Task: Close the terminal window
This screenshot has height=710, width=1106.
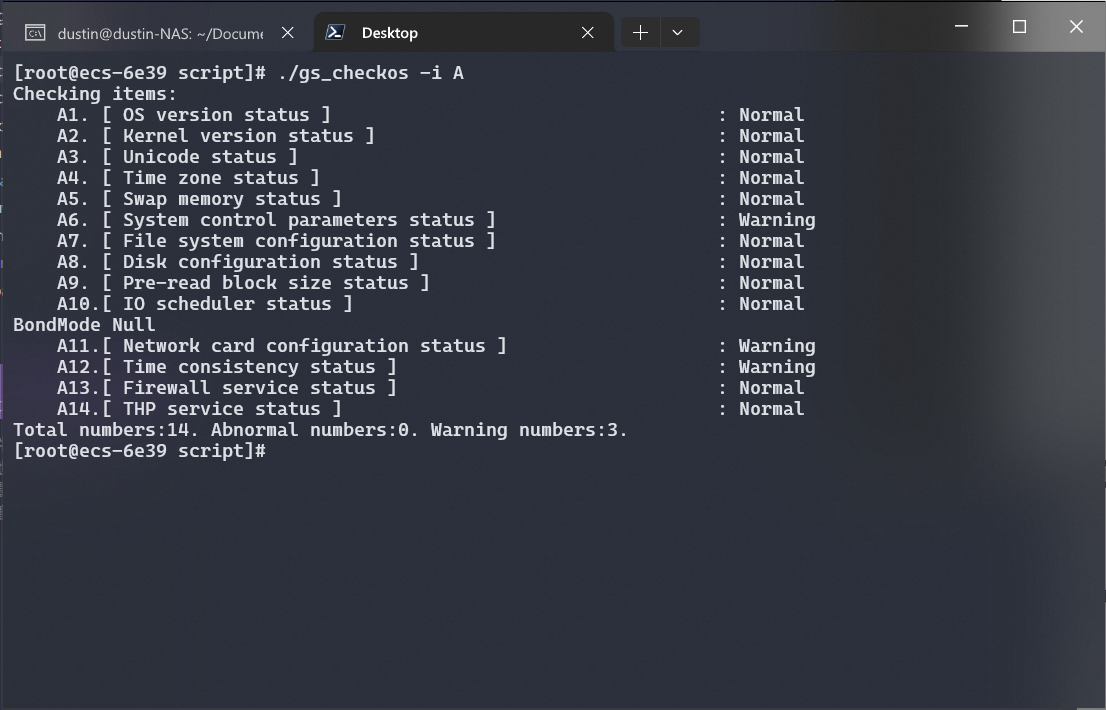Action: [1076, 27]
